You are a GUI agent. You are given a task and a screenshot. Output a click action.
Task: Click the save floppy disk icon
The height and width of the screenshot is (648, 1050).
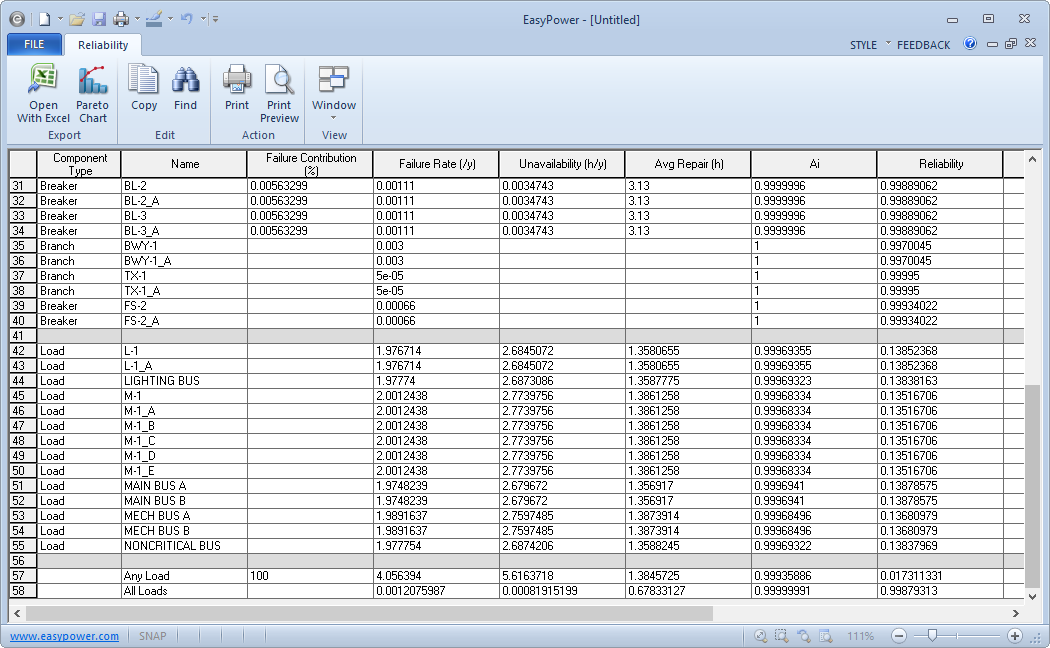point(99,19)
